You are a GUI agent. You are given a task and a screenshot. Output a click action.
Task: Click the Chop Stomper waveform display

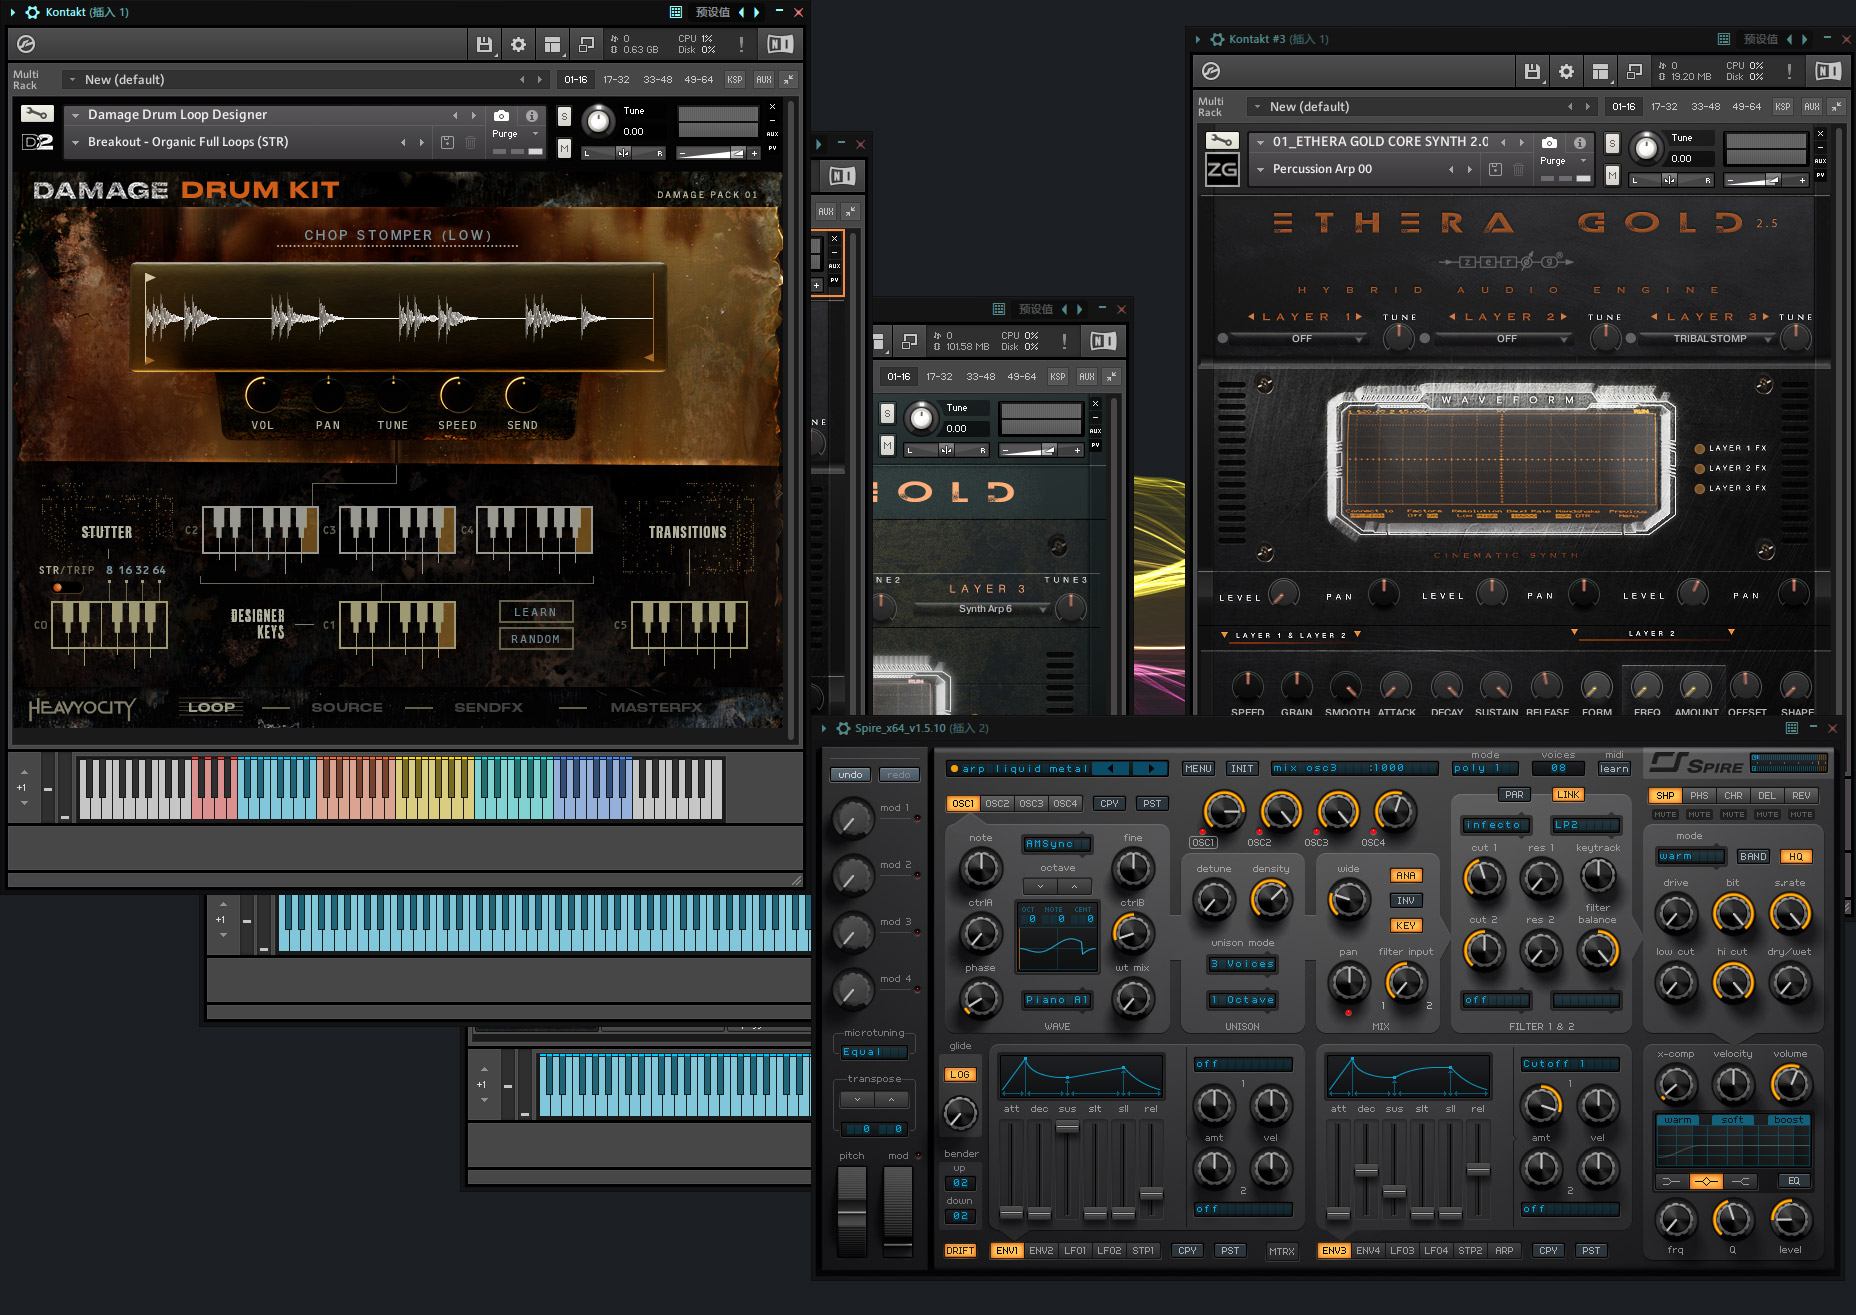pyautogui.click(x=399, y=318)
